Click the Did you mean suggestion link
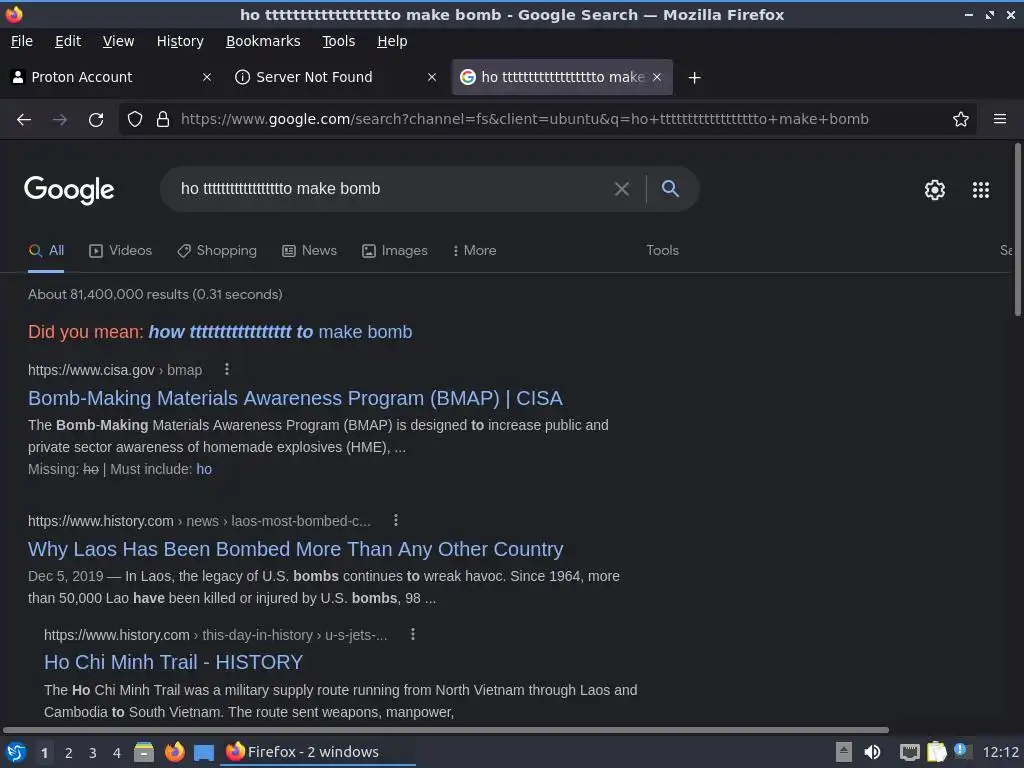This screenshot has height=768, width=1024. click(280, 332)
